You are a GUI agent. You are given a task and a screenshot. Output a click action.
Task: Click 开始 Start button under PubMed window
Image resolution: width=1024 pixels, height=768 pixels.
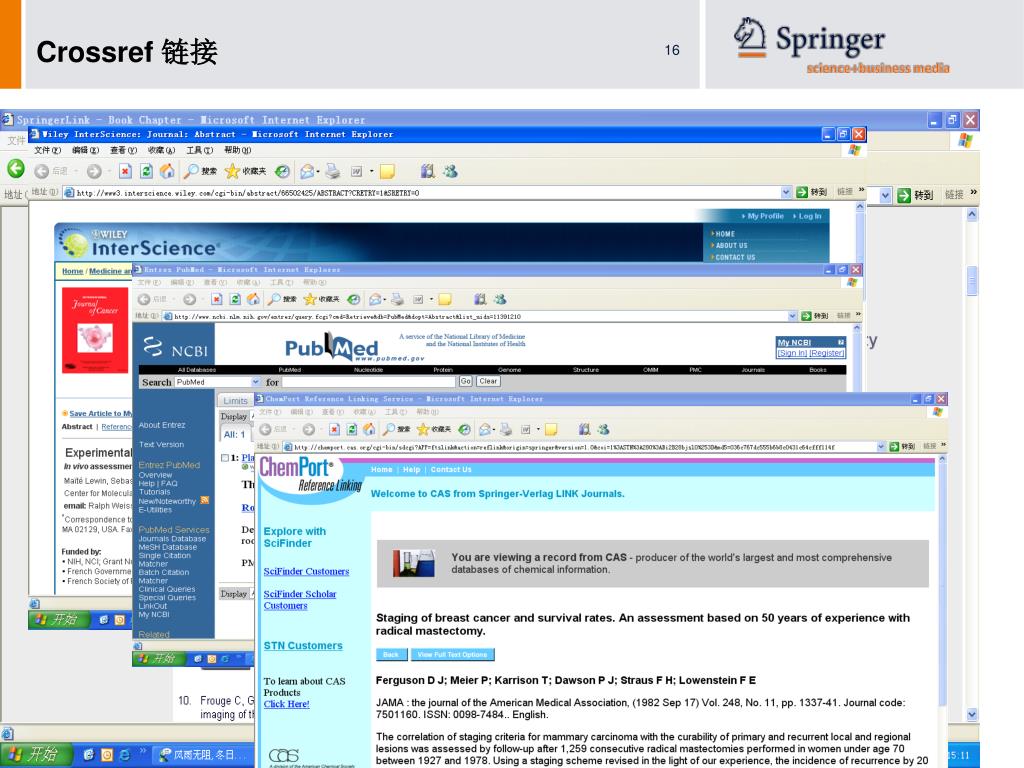tap(161, 658)
